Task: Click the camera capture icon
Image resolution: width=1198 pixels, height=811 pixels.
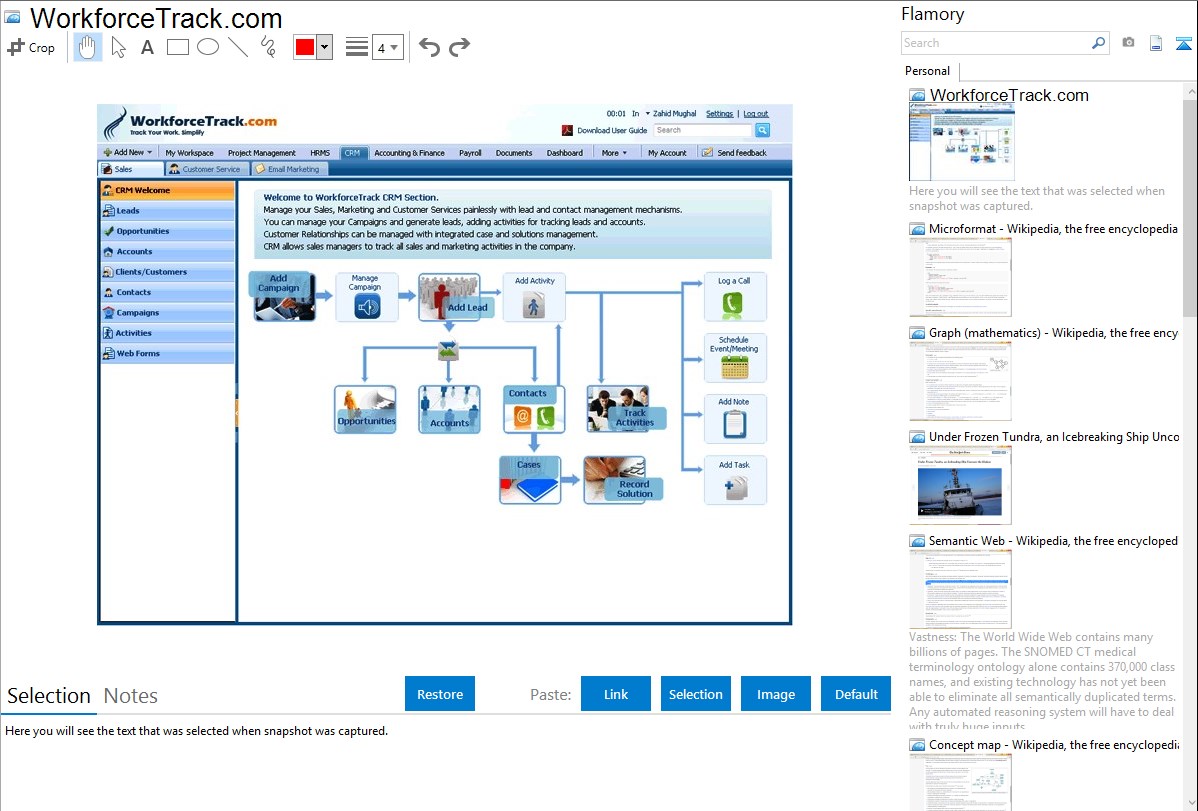Action: pyautogui.click(x=1128, y=43)
